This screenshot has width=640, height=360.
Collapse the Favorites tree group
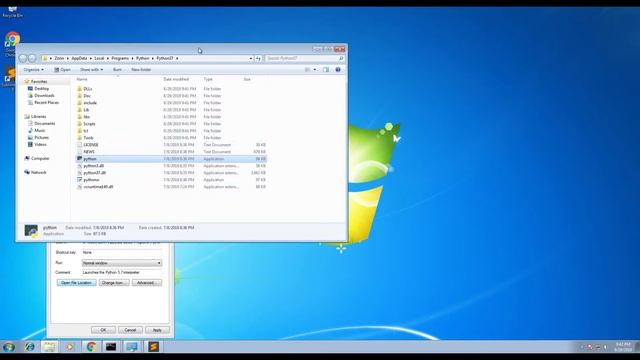tap(39, 82)
